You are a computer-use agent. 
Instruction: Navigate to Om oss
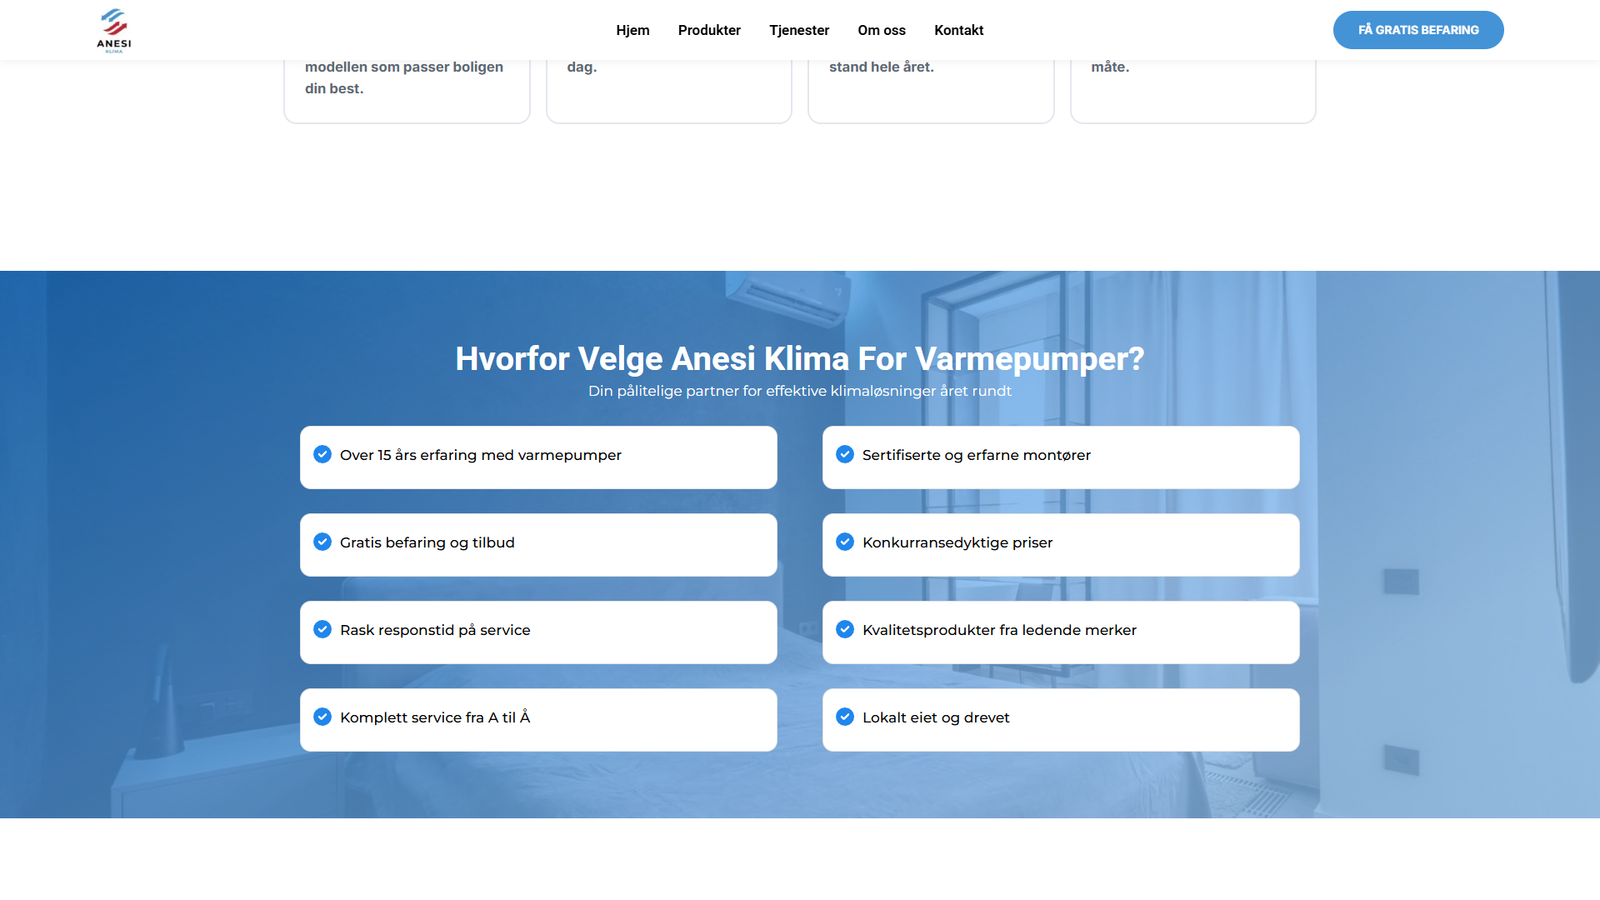[x=881, y=30]
